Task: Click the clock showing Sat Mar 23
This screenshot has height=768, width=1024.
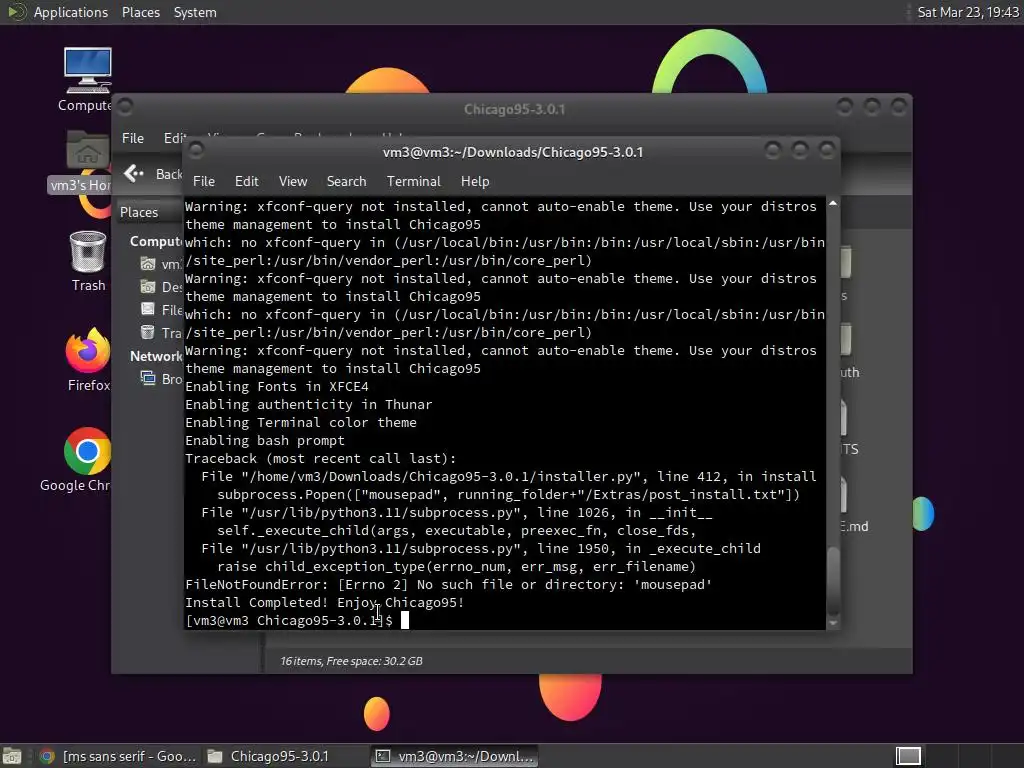Action: (968, 12)
